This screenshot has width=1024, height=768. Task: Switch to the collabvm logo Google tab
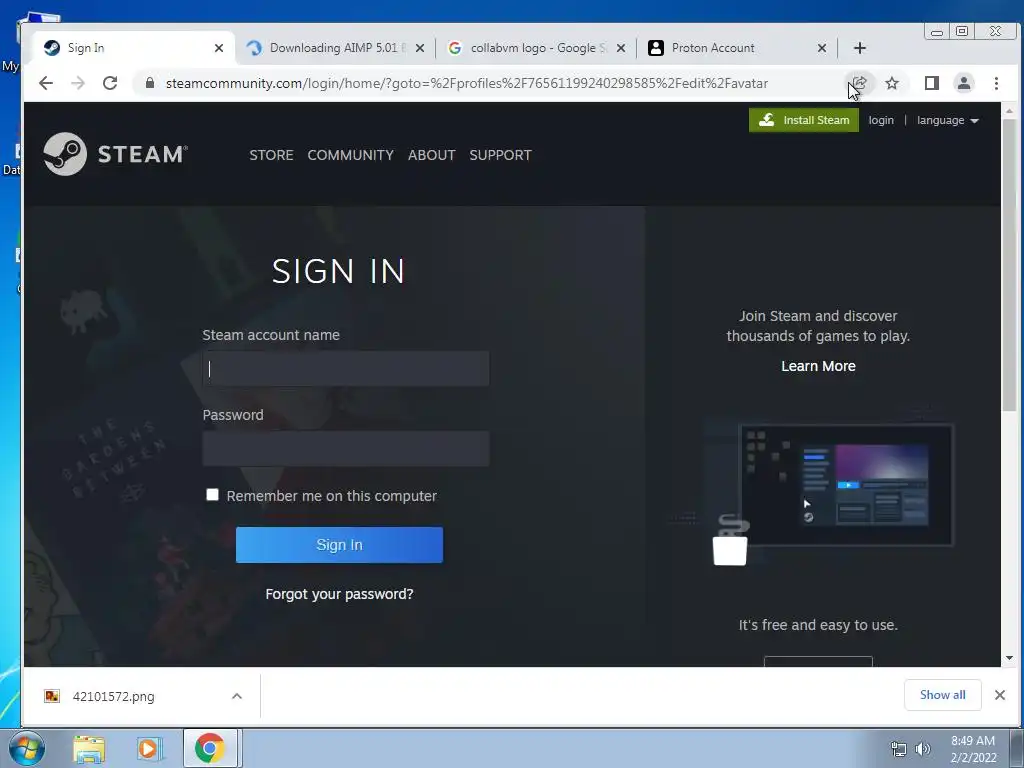(536, 48)
